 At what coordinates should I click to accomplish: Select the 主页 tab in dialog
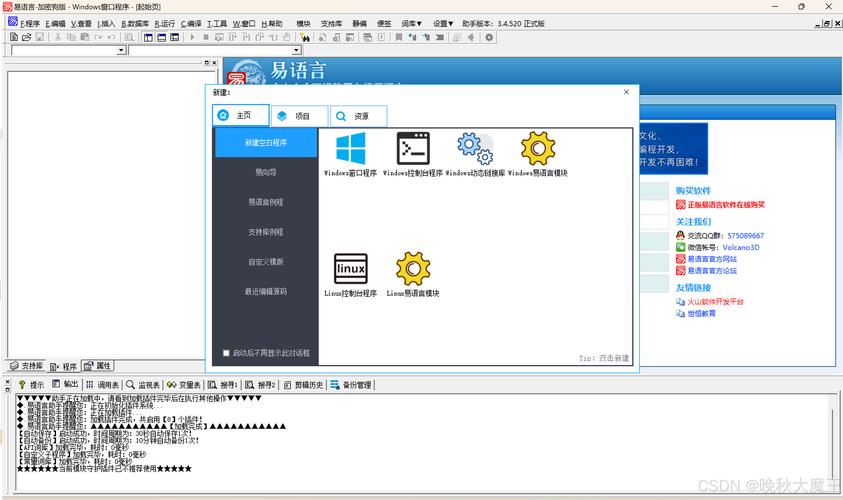click(241, 115)
